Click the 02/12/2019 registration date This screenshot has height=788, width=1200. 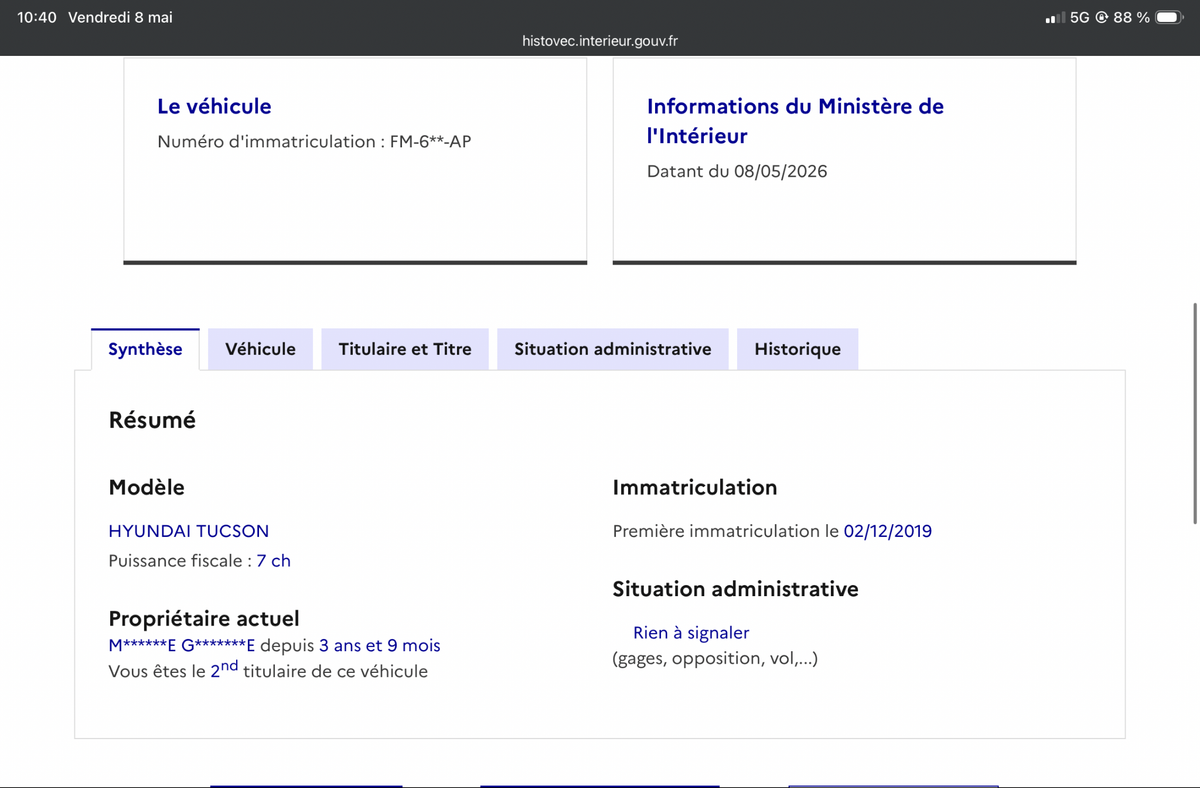click(x=888, y=531)
